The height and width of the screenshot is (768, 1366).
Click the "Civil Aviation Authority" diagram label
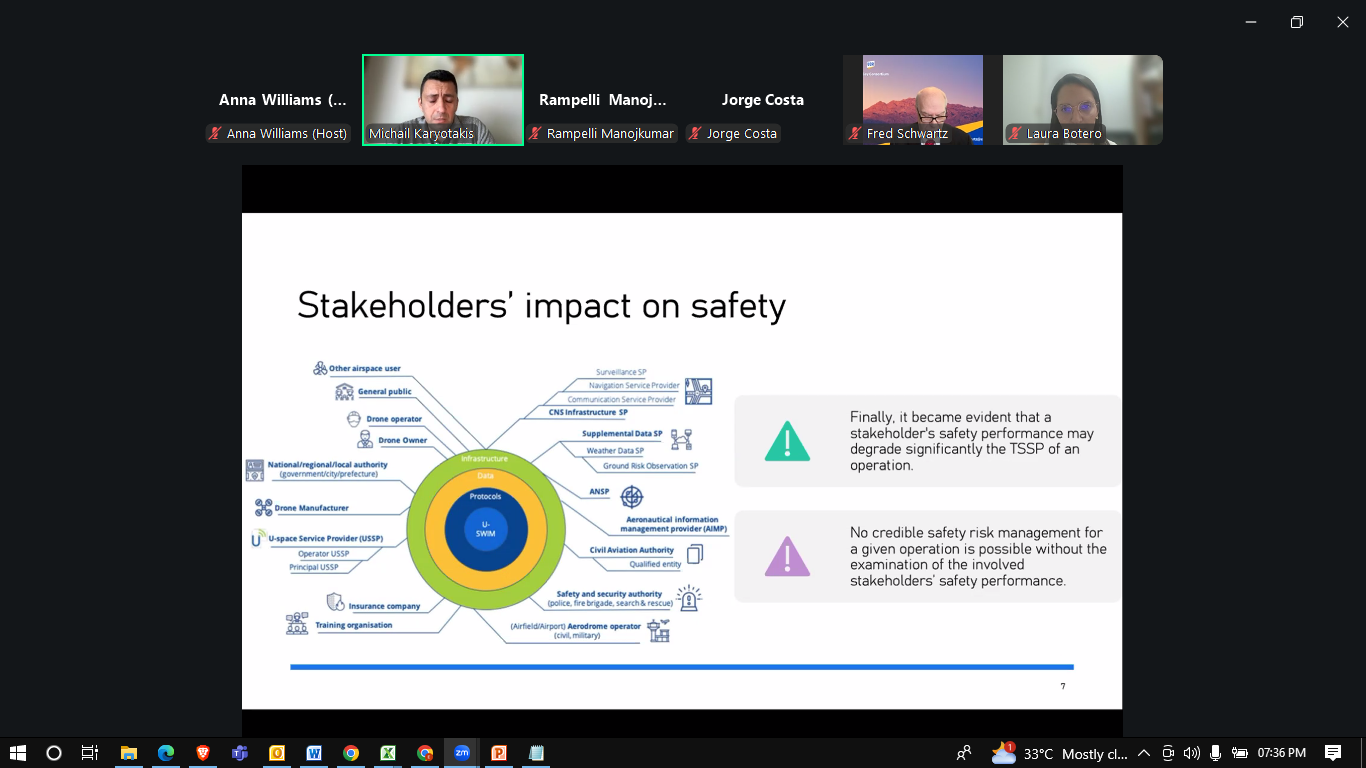[x=632, y=550]
